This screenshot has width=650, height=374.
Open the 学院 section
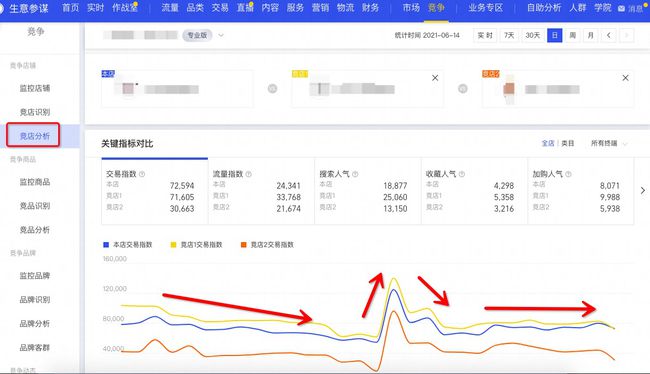point(603,8)
